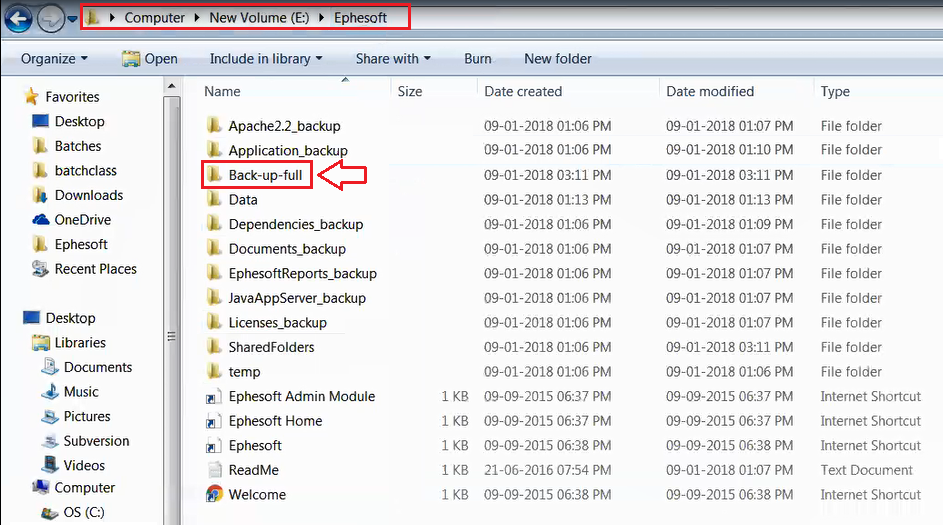The width and height of the screenshot is (943, 525).
Task: Click the Subversion library icon
Action: pos(49,441)
